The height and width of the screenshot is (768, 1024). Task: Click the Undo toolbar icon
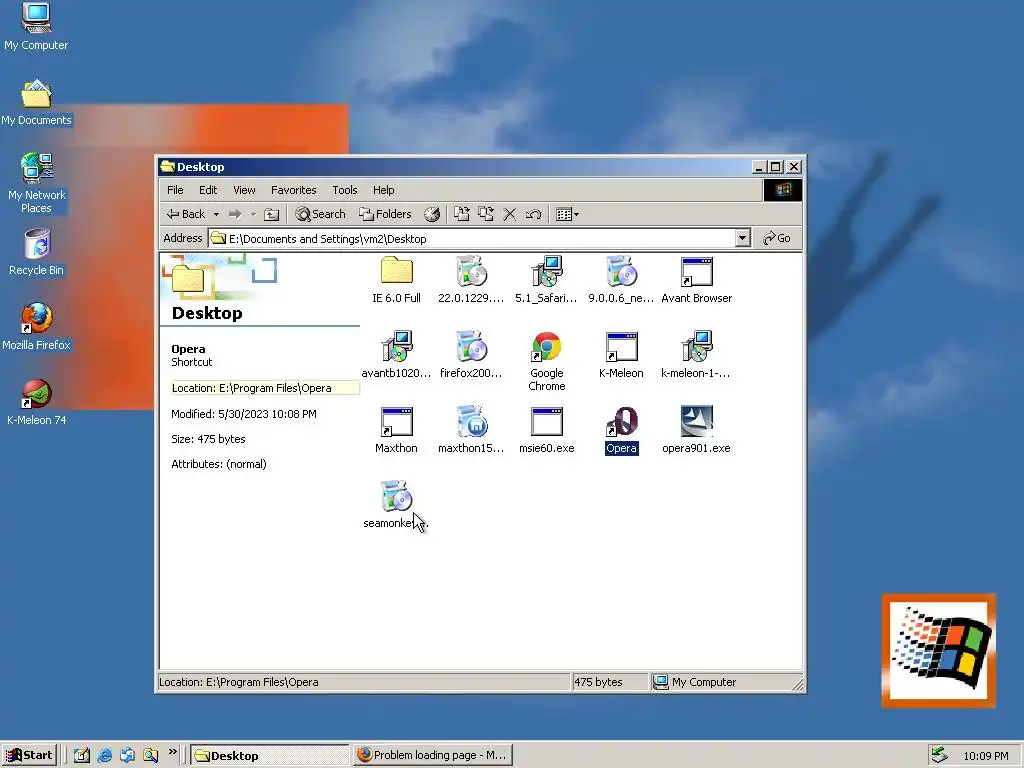533,214
